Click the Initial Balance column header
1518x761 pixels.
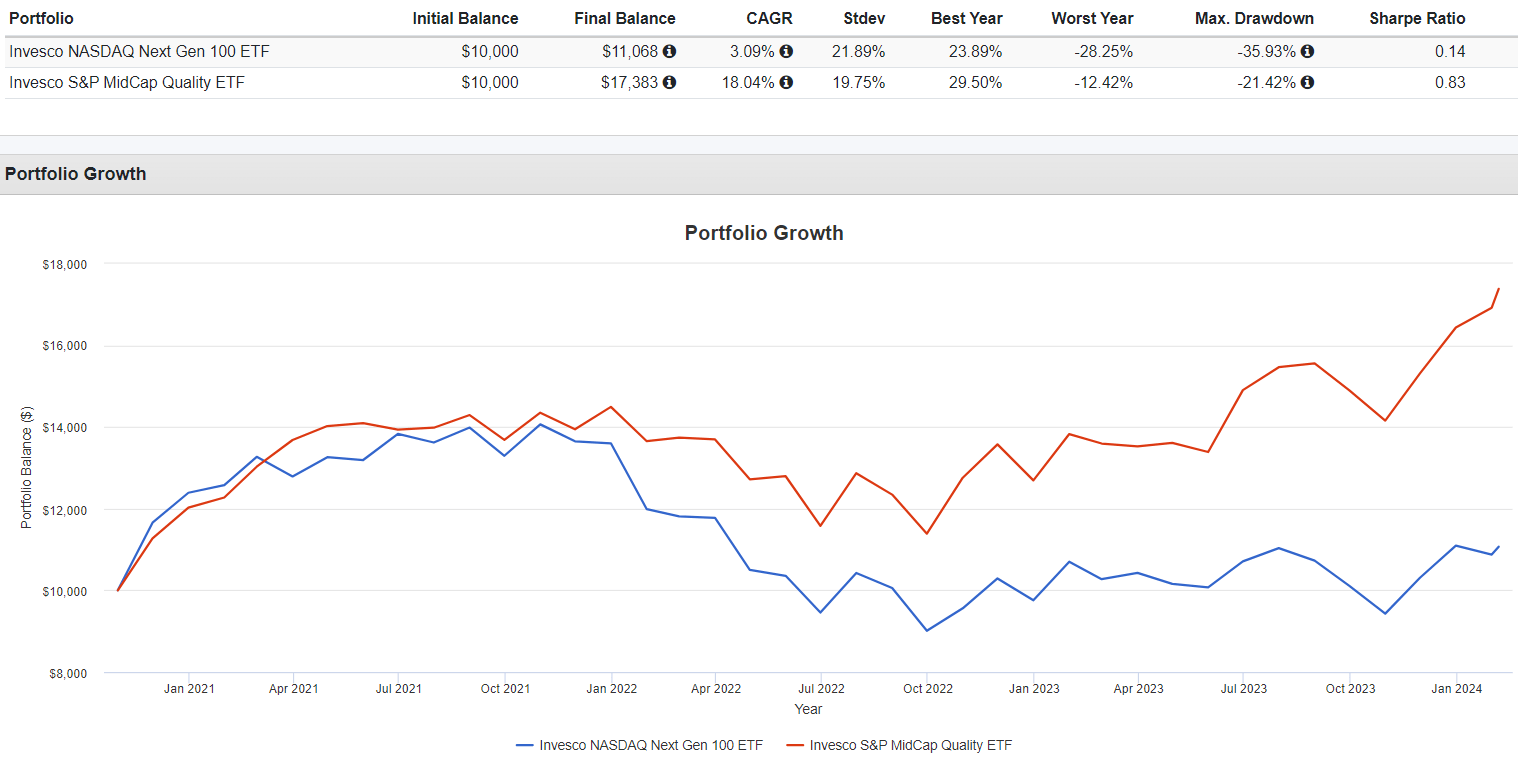(465, 18)
